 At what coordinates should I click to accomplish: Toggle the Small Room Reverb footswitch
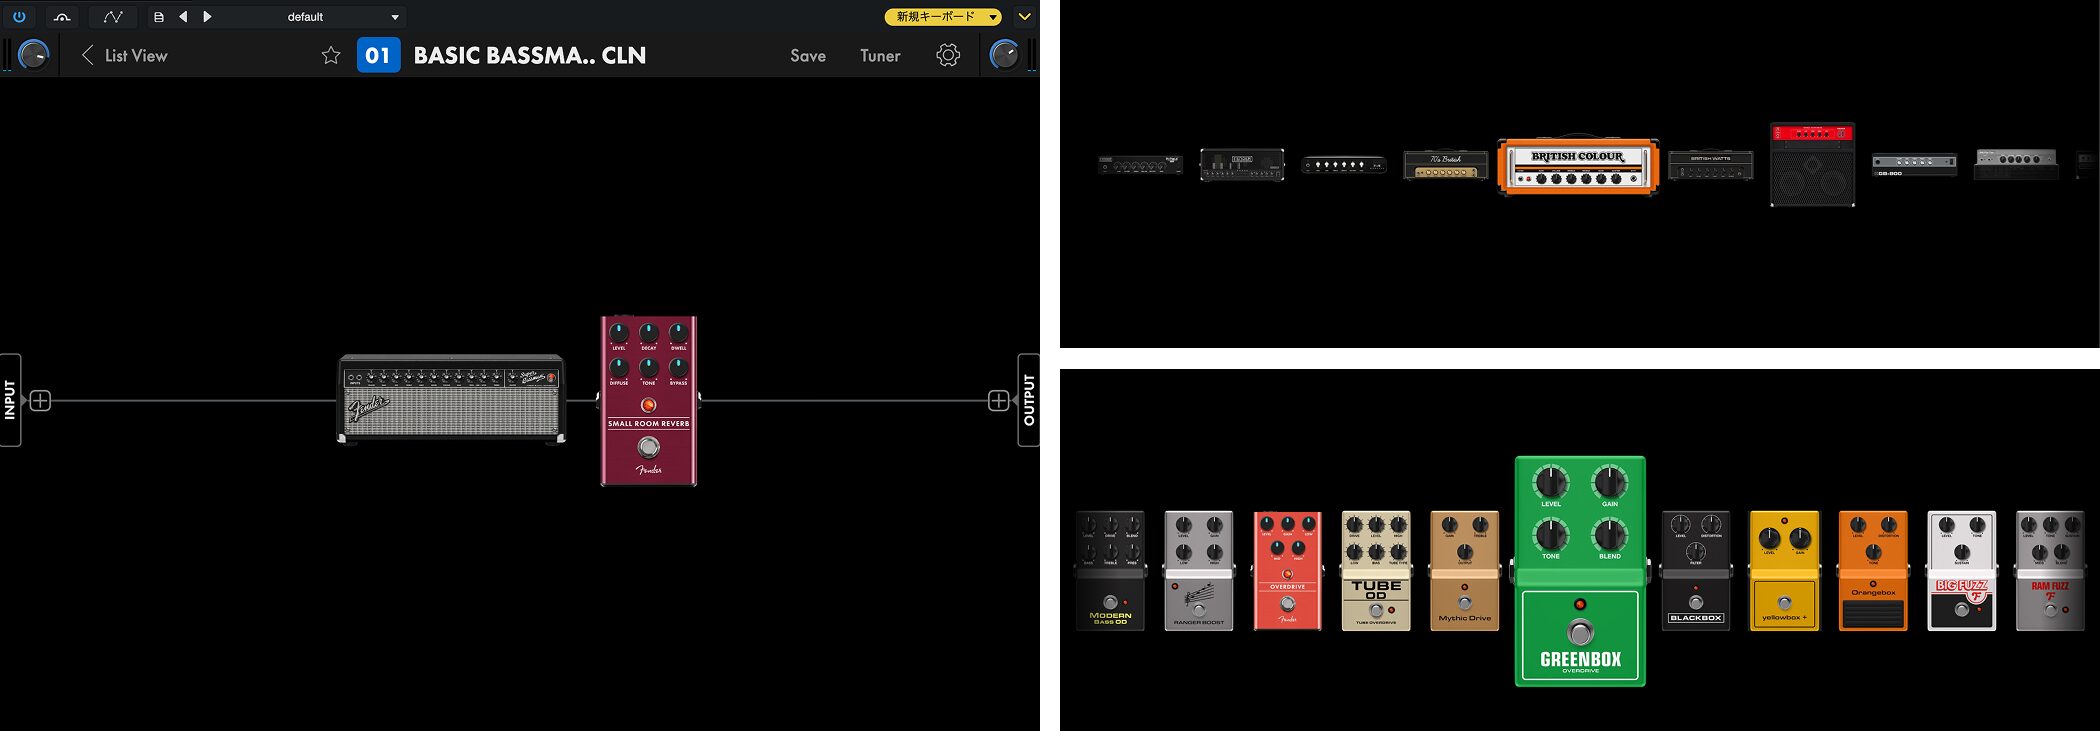[x=649, y=447]
